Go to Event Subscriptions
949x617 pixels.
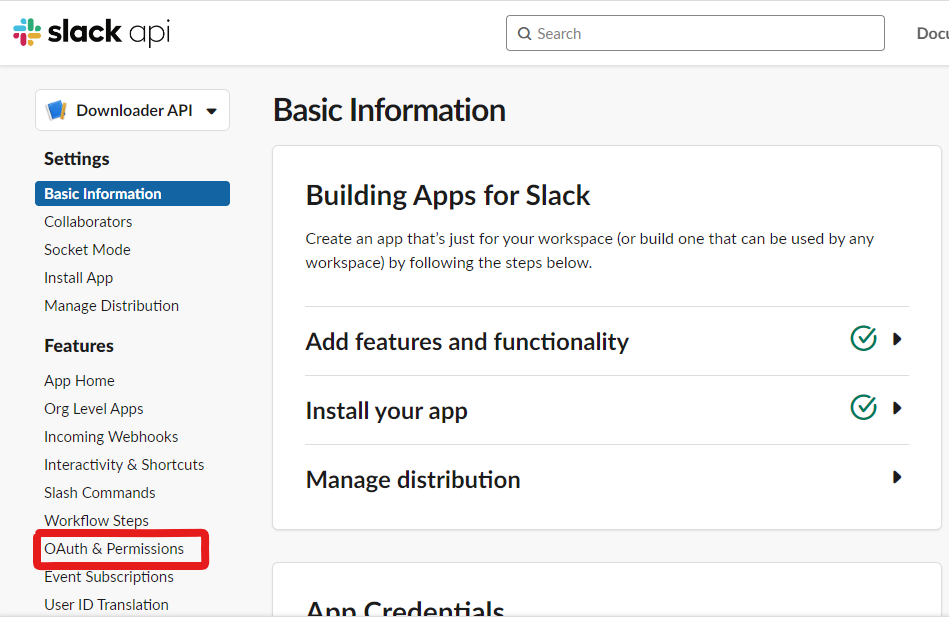click(x=109, y=577)
